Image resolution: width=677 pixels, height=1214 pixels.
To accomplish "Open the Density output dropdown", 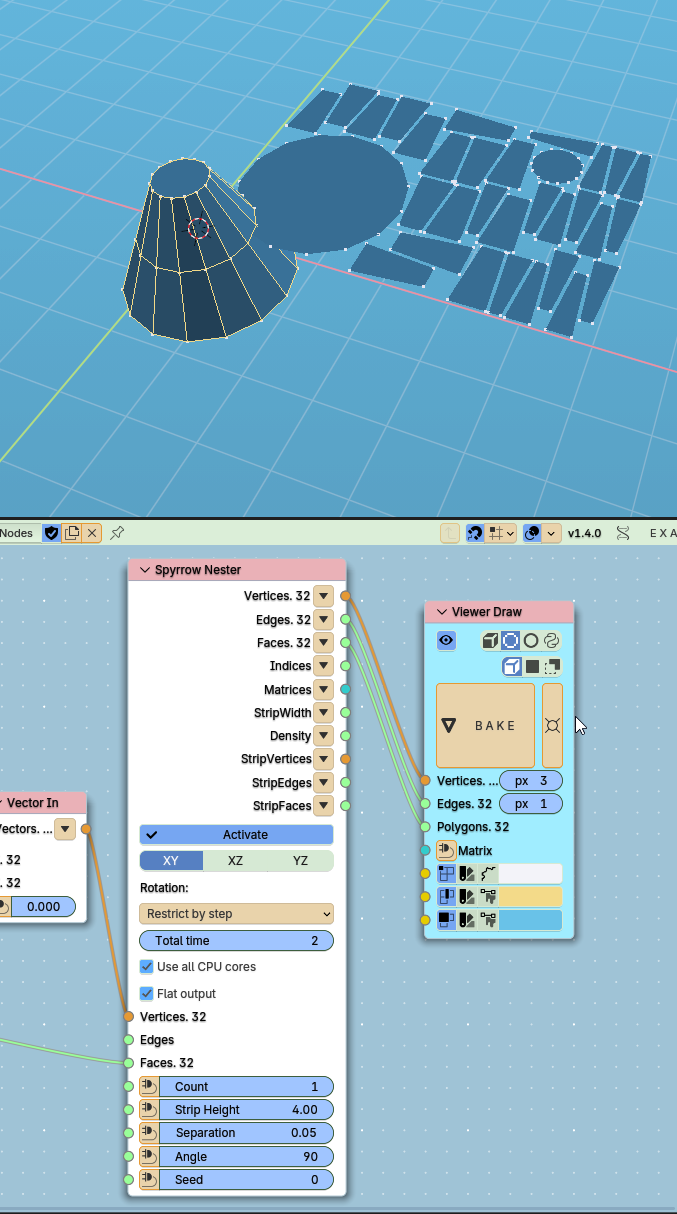I will click(x=323, y=736).
